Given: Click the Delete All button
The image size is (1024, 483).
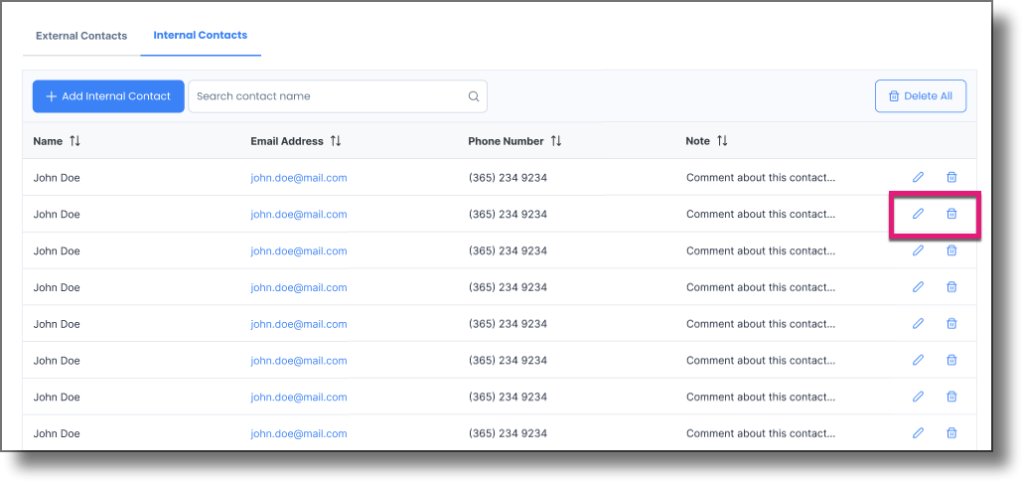Looking at the screenshot, I should pyautogui.click(x=921, y=97).
